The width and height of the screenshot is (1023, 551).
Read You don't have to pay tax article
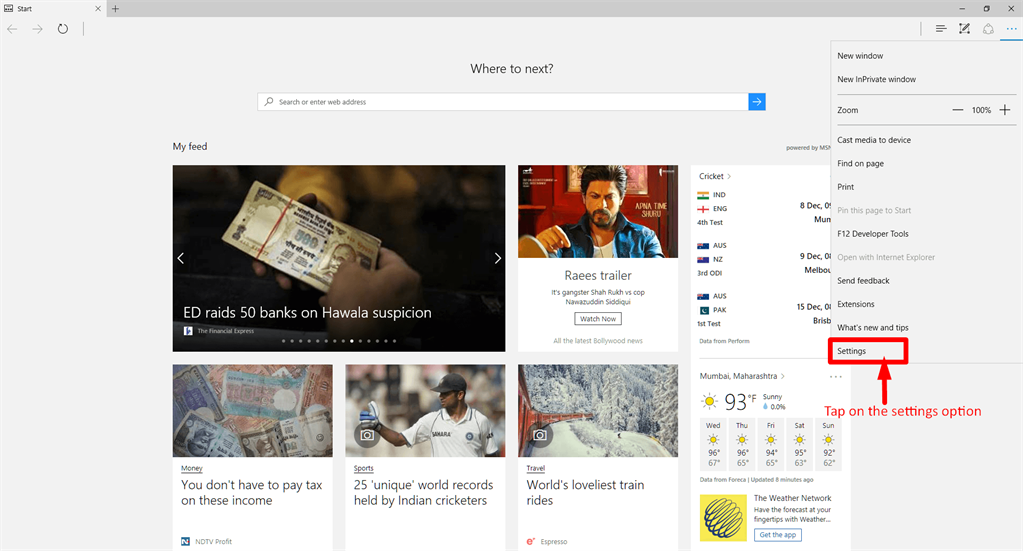coord(252,493)
